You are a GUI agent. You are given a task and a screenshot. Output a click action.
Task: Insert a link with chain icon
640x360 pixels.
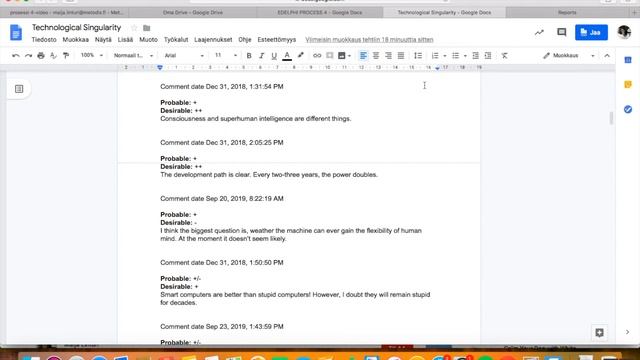(317, 56)
